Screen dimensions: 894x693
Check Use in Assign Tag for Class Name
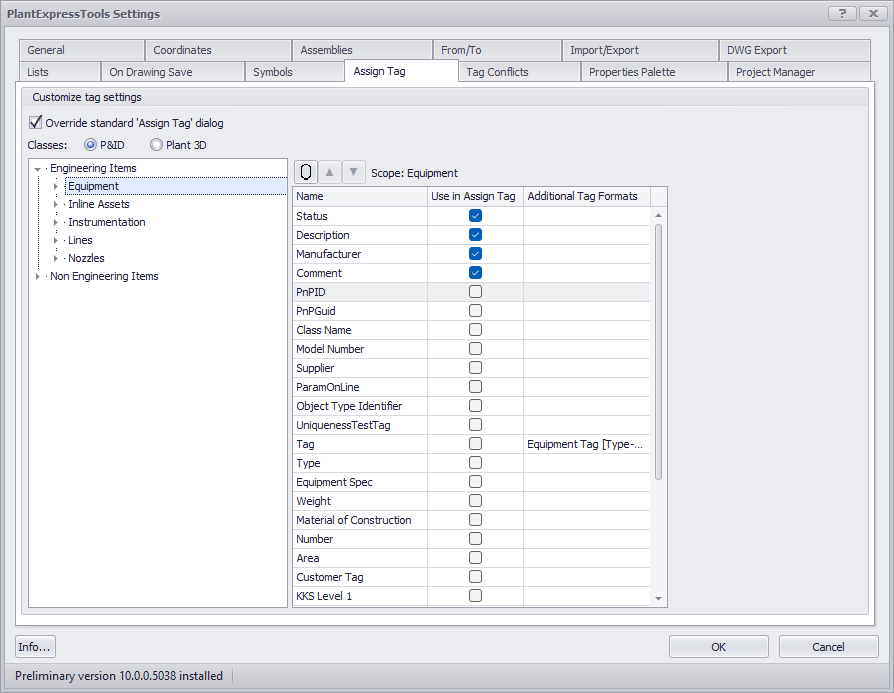pyautogui.click(x=475, y=330)
